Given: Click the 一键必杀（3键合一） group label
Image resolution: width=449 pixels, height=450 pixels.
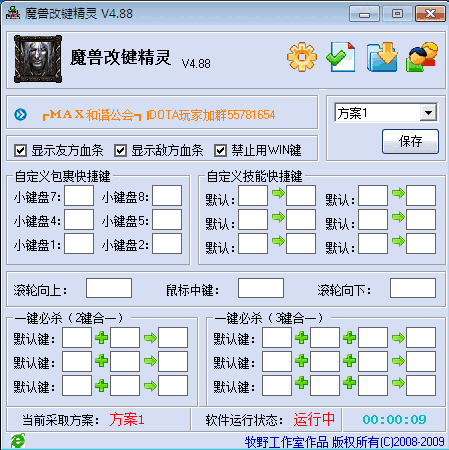Looking at the screenshot, I should pos(269,318).
